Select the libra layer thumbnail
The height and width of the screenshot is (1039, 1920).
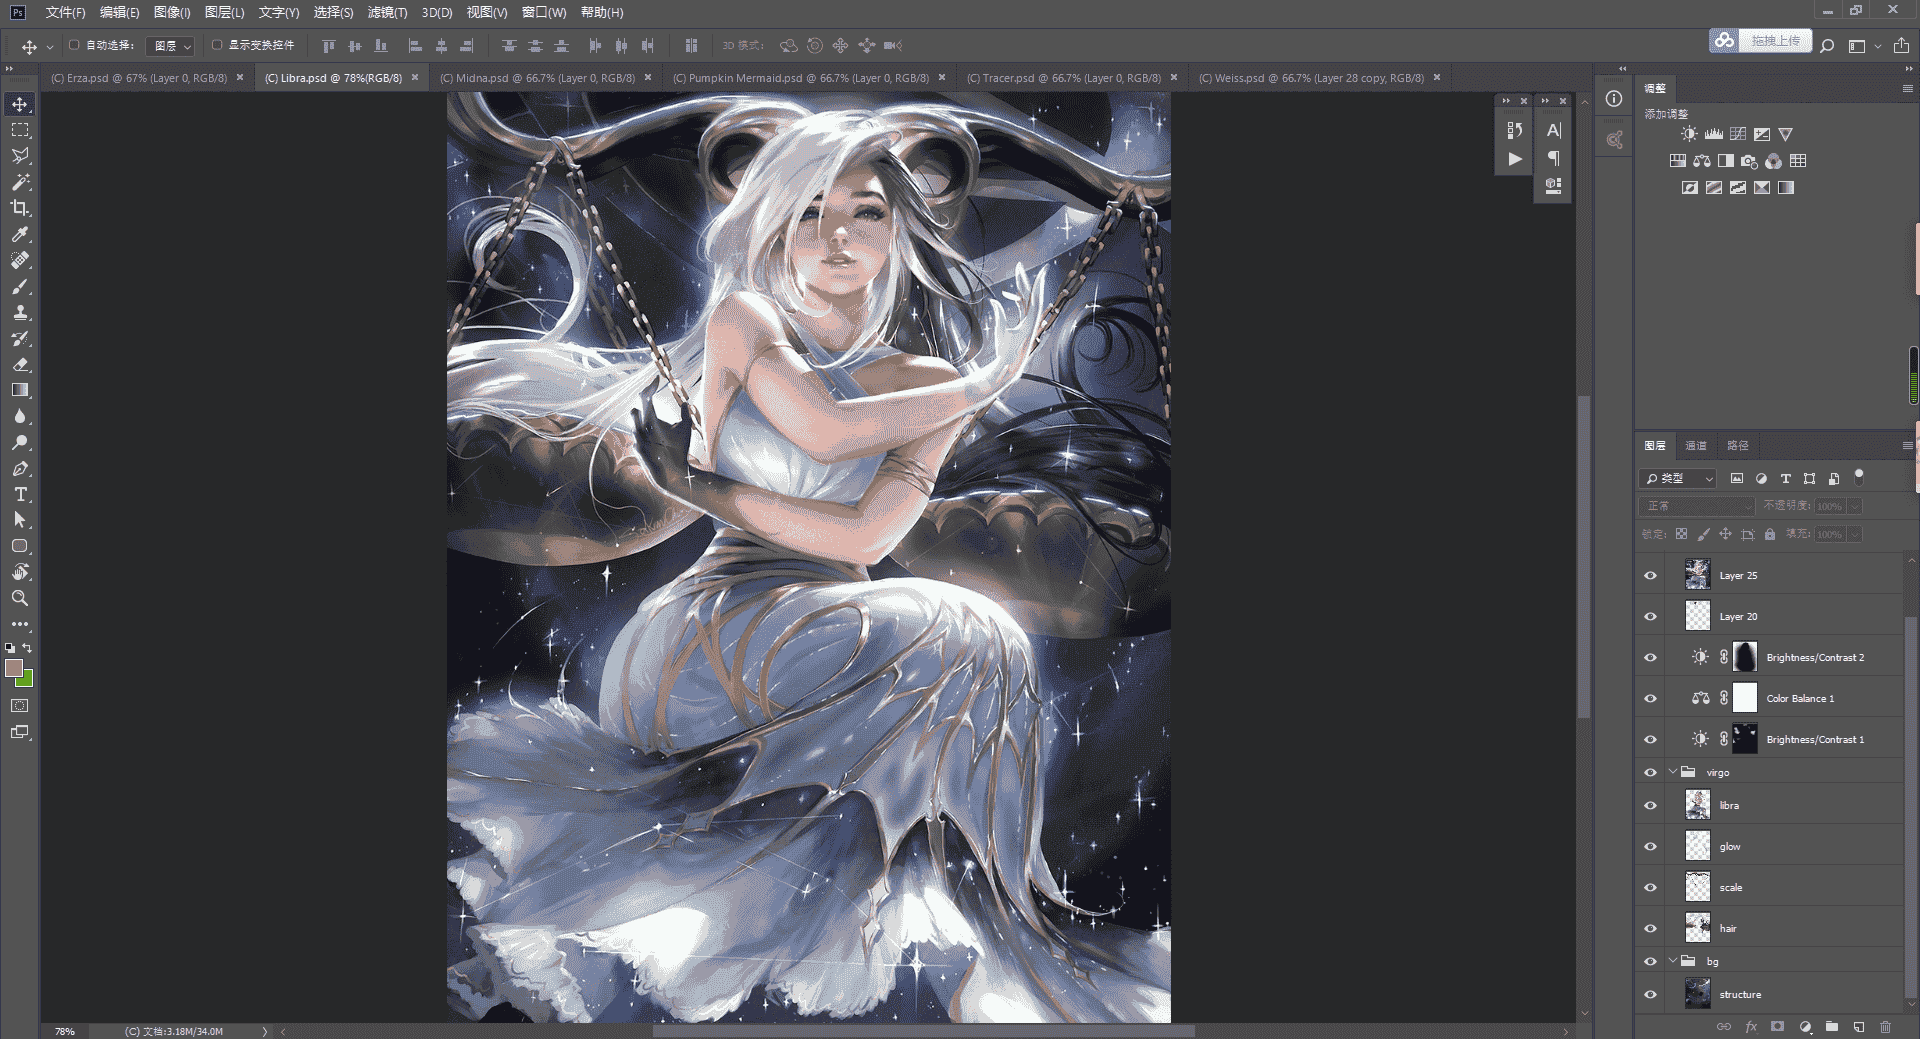click(1698, 805)
